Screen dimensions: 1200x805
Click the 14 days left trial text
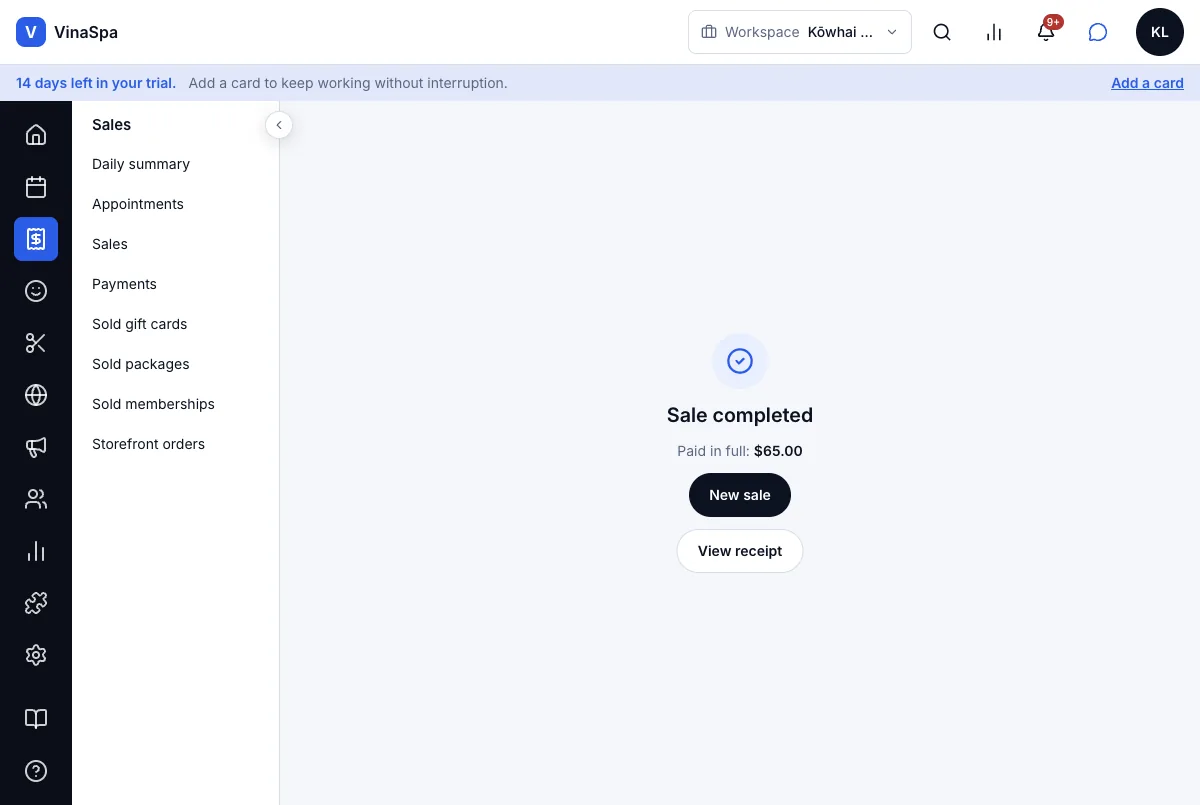[96, 83]
